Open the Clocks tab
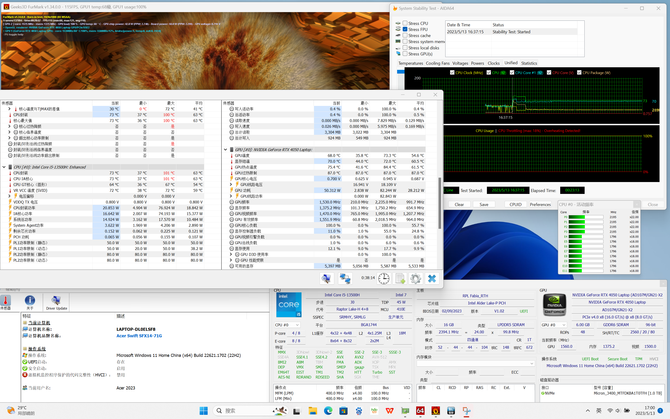The width and height of the screenshot is (670, 419). point(494,63)
